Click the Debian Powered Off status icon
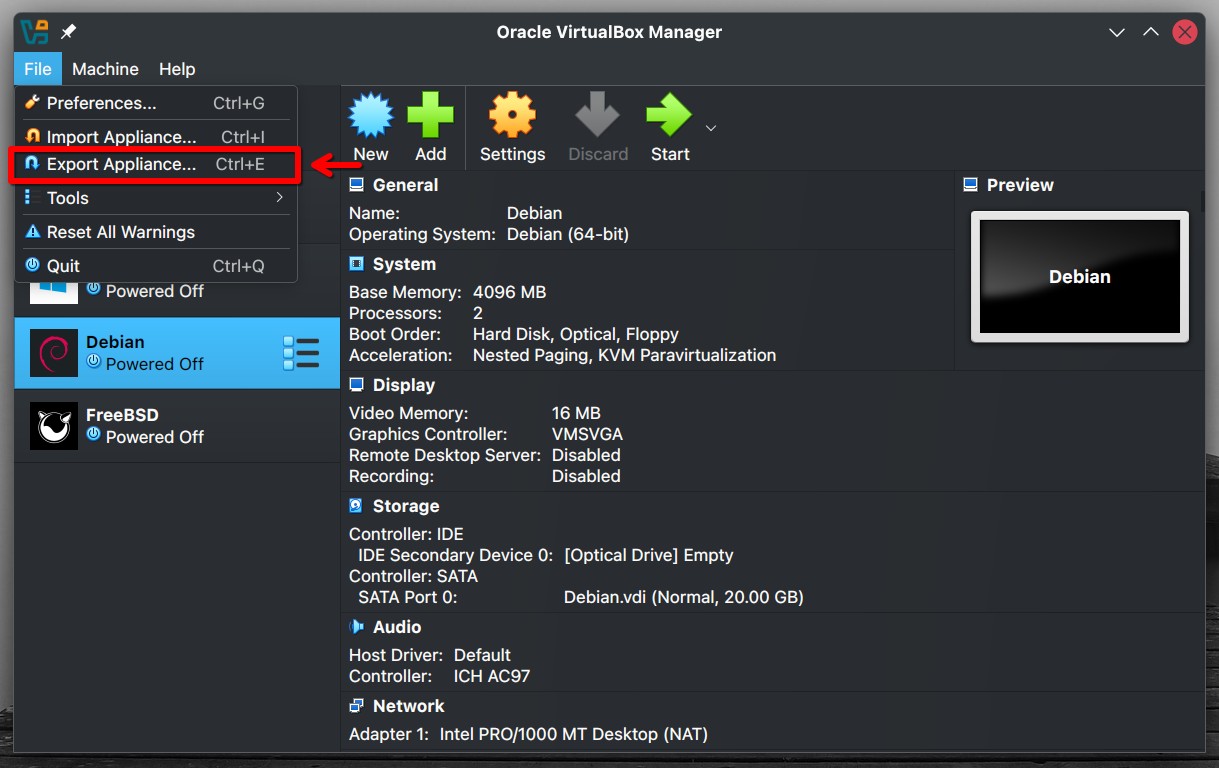This screenshot has height=768, width=1219. click(x=93, y=362)
